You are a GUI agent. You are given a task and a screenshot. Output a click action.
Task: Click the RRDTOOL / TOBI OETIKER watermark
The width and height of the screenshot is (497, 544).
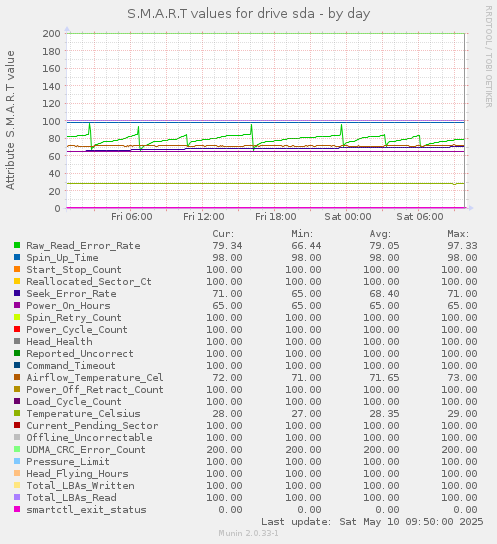point(489,57)
